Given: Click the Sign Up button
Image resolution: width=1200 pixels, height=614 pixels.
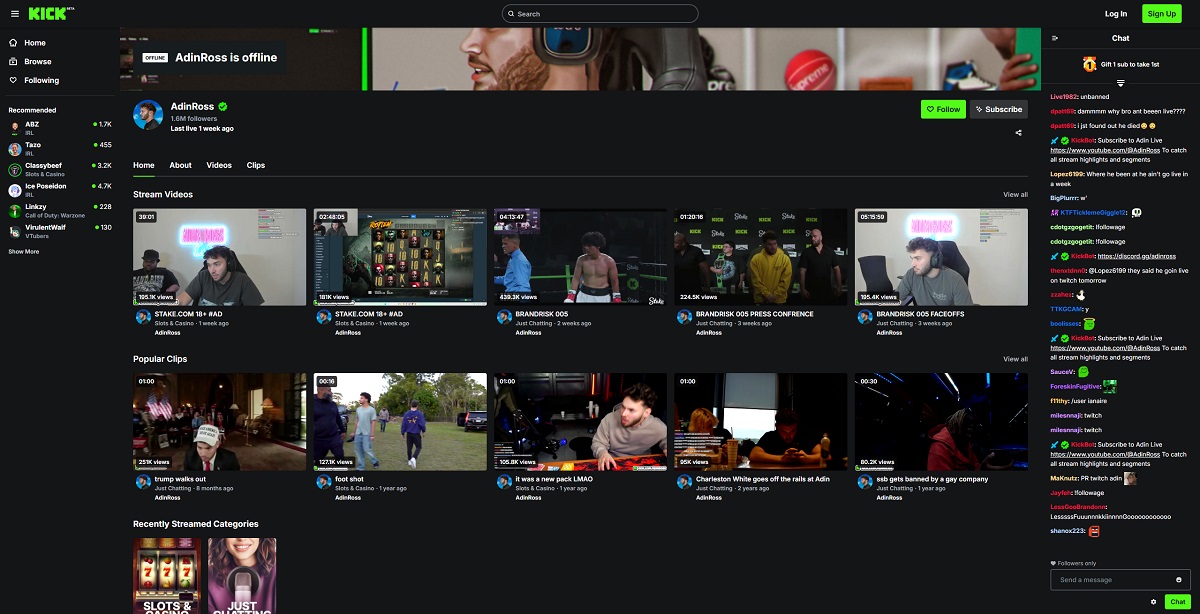Looking at the screenshot, I should pyautogui.click(x=1162, y=14).
